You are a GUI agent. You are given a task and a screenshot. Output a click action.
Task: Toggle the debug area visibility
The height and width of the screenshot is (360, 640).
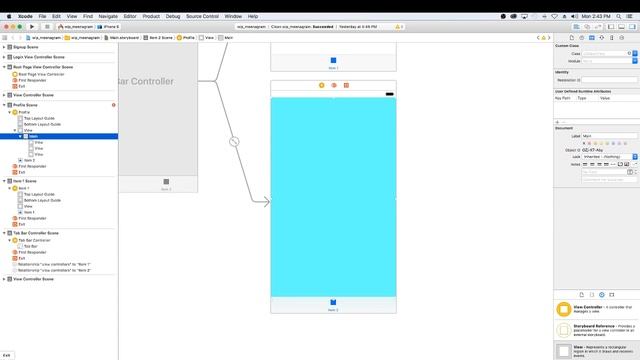tap(621, 27)
